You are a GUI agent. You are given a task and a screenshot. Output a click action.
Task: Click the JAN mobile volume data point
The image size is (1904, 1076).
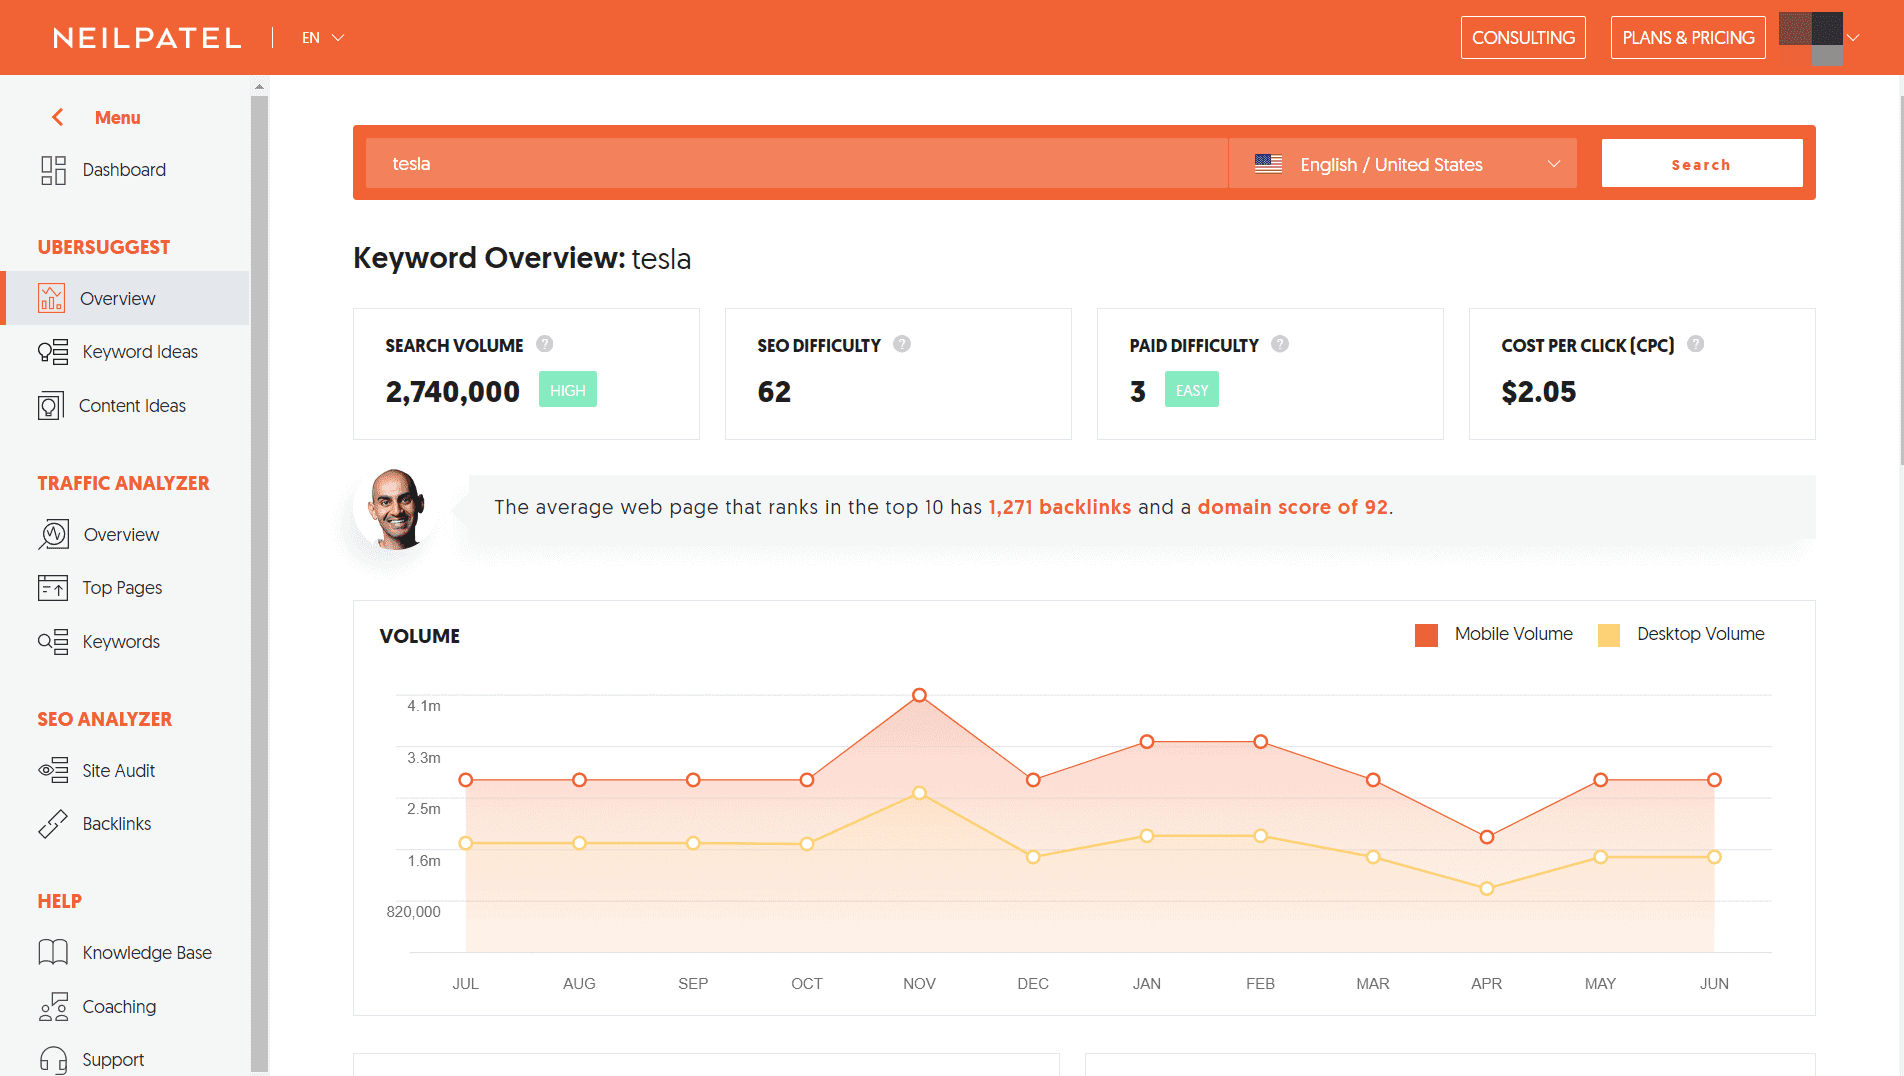coord(1147,742)
